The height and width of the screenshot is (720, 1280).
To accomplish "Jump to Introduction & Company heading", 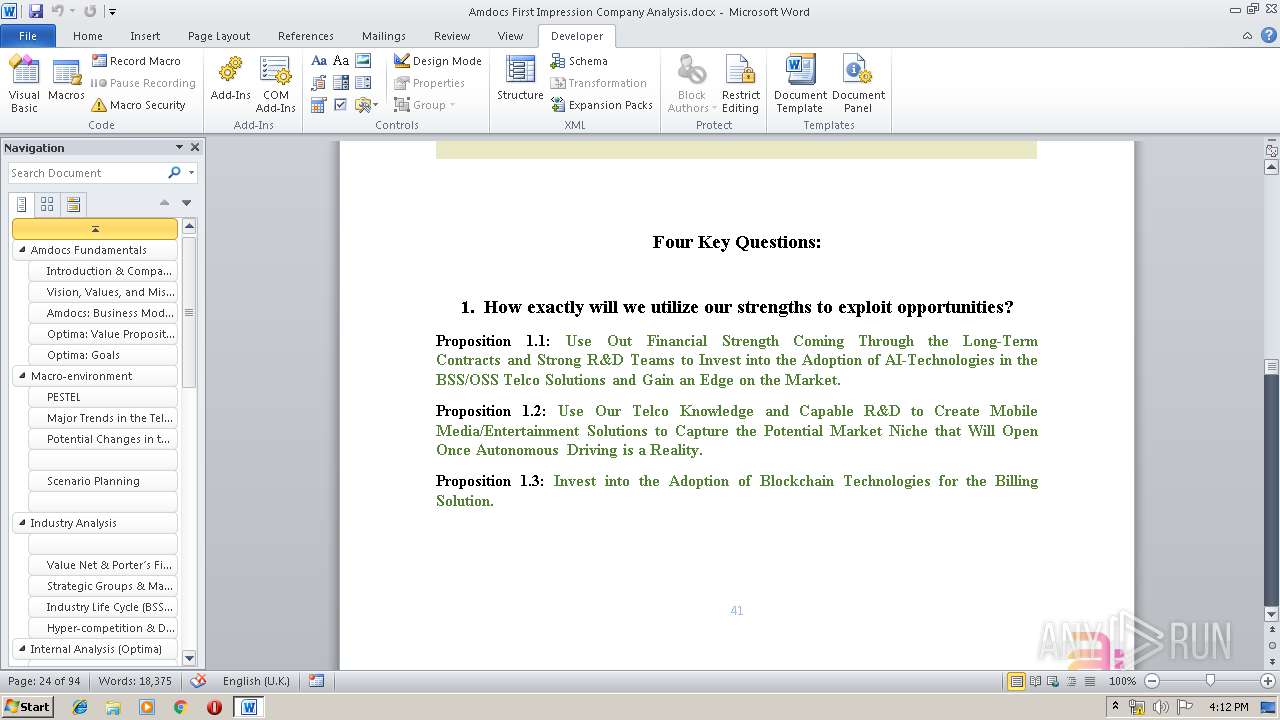I will (103, 271).
